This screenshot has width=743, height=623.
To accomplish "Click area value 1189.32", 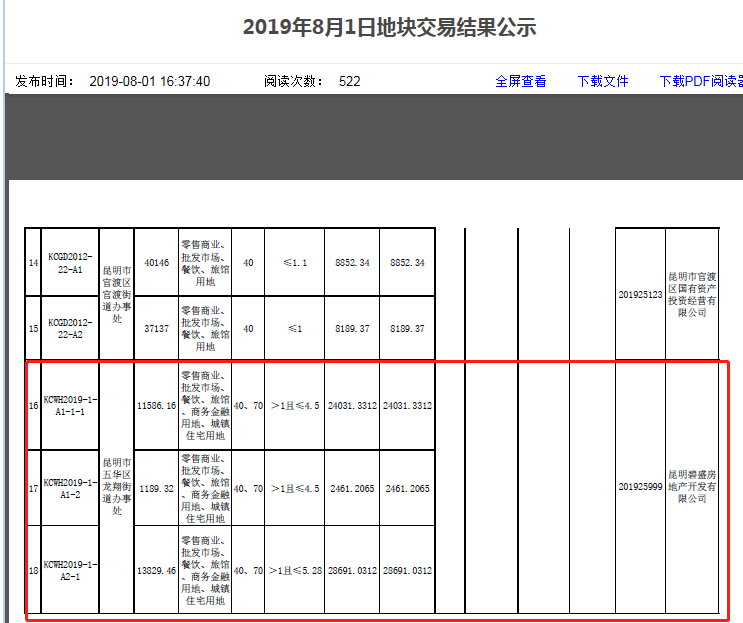I will point(156,488).
